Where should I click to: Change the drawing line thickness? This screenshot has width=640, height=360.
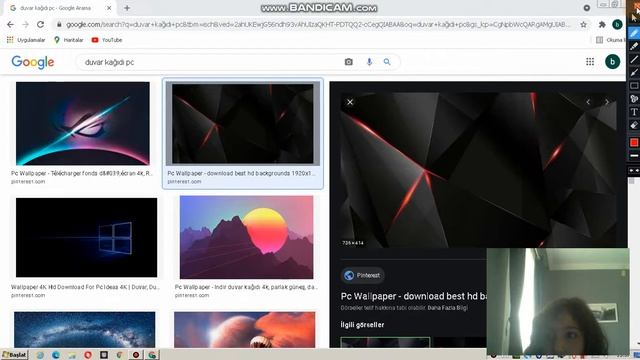pos(634,156)
